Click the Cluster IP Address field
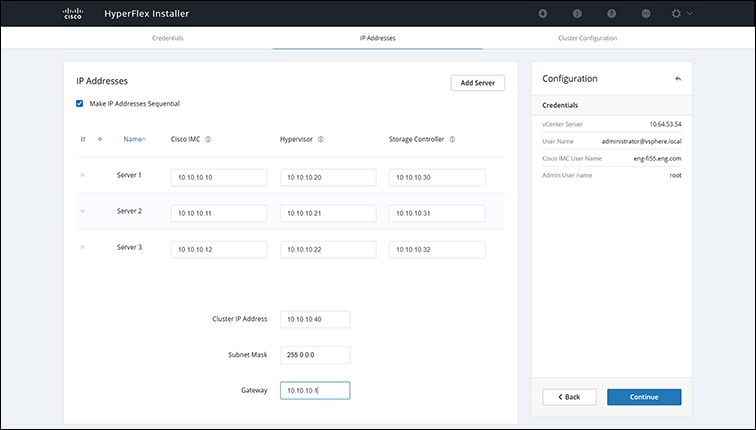756x430 pixels. pos(315,319)
